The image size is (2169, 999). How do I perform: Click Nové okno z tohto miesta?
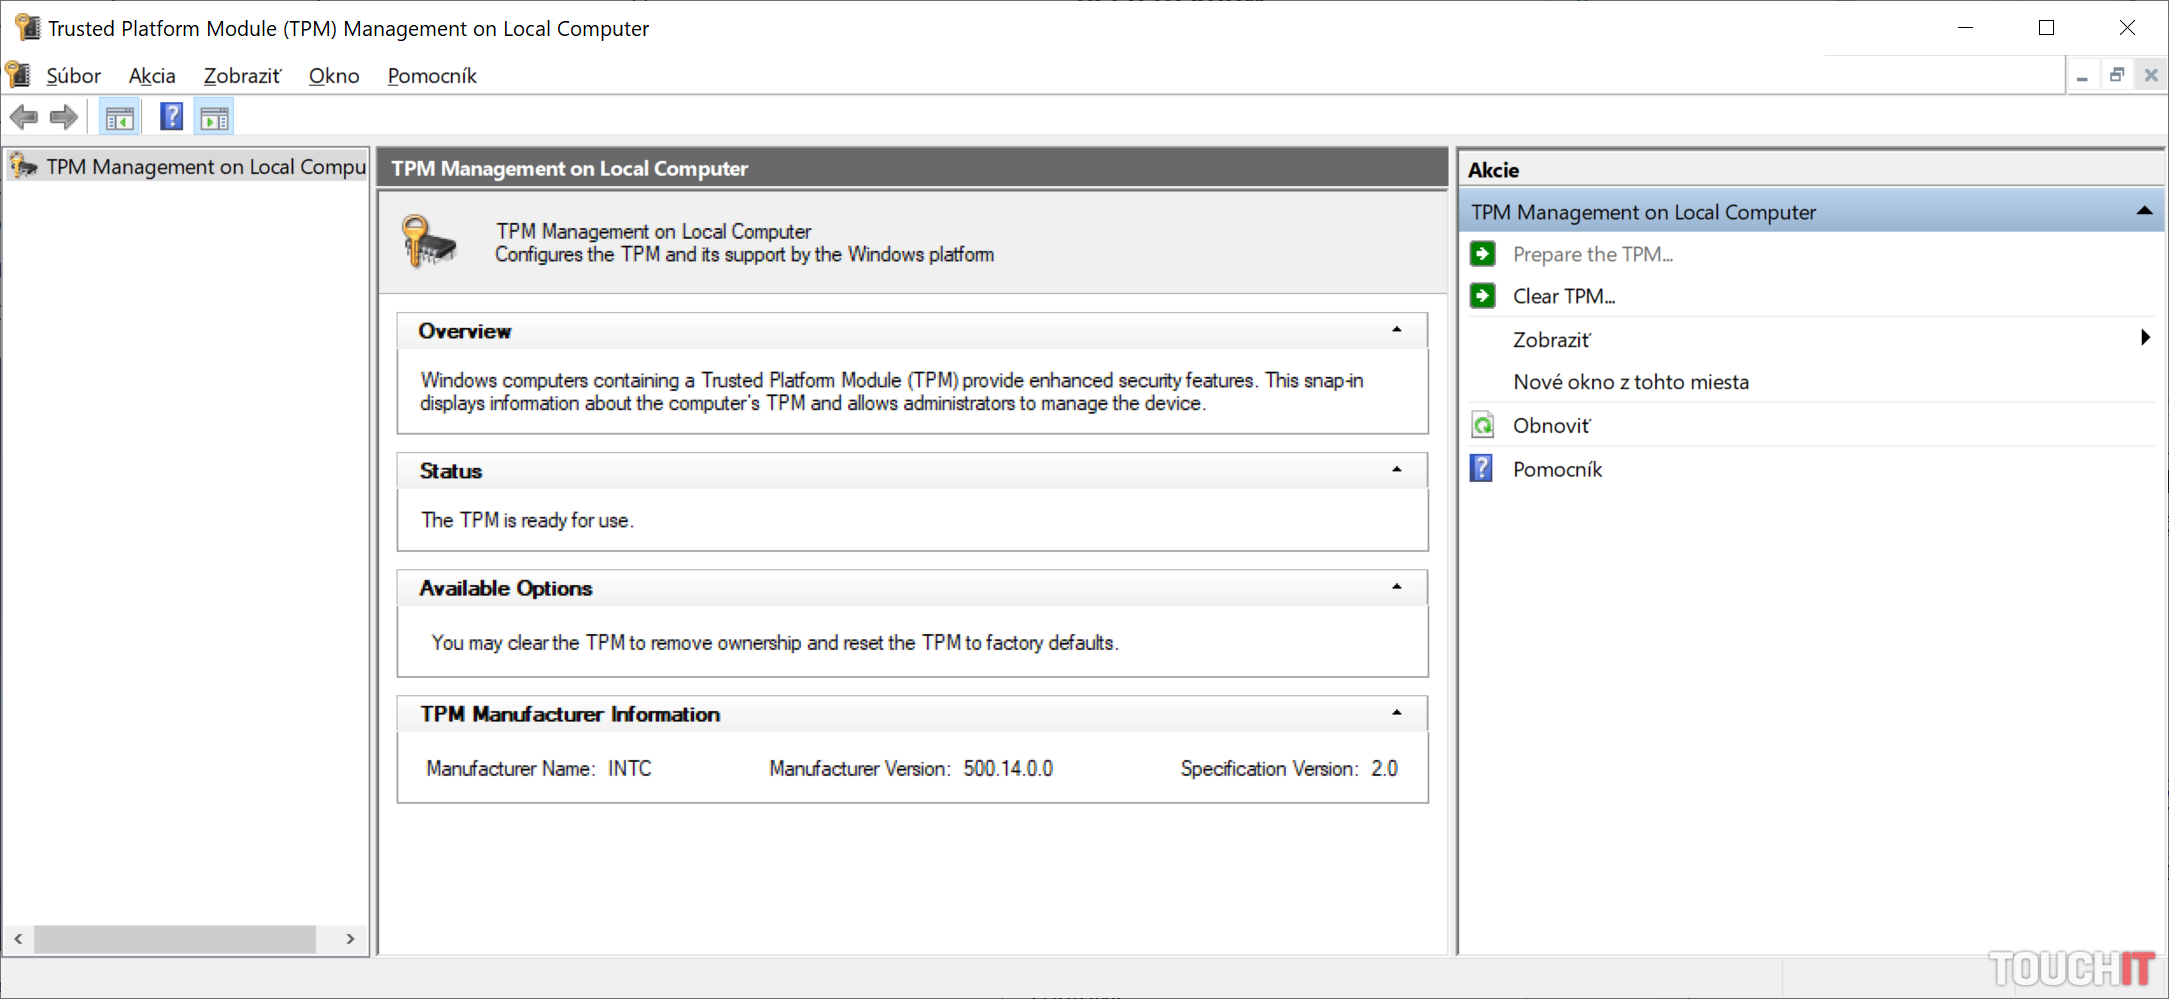pyautogui.click(x=1630, y=382)
